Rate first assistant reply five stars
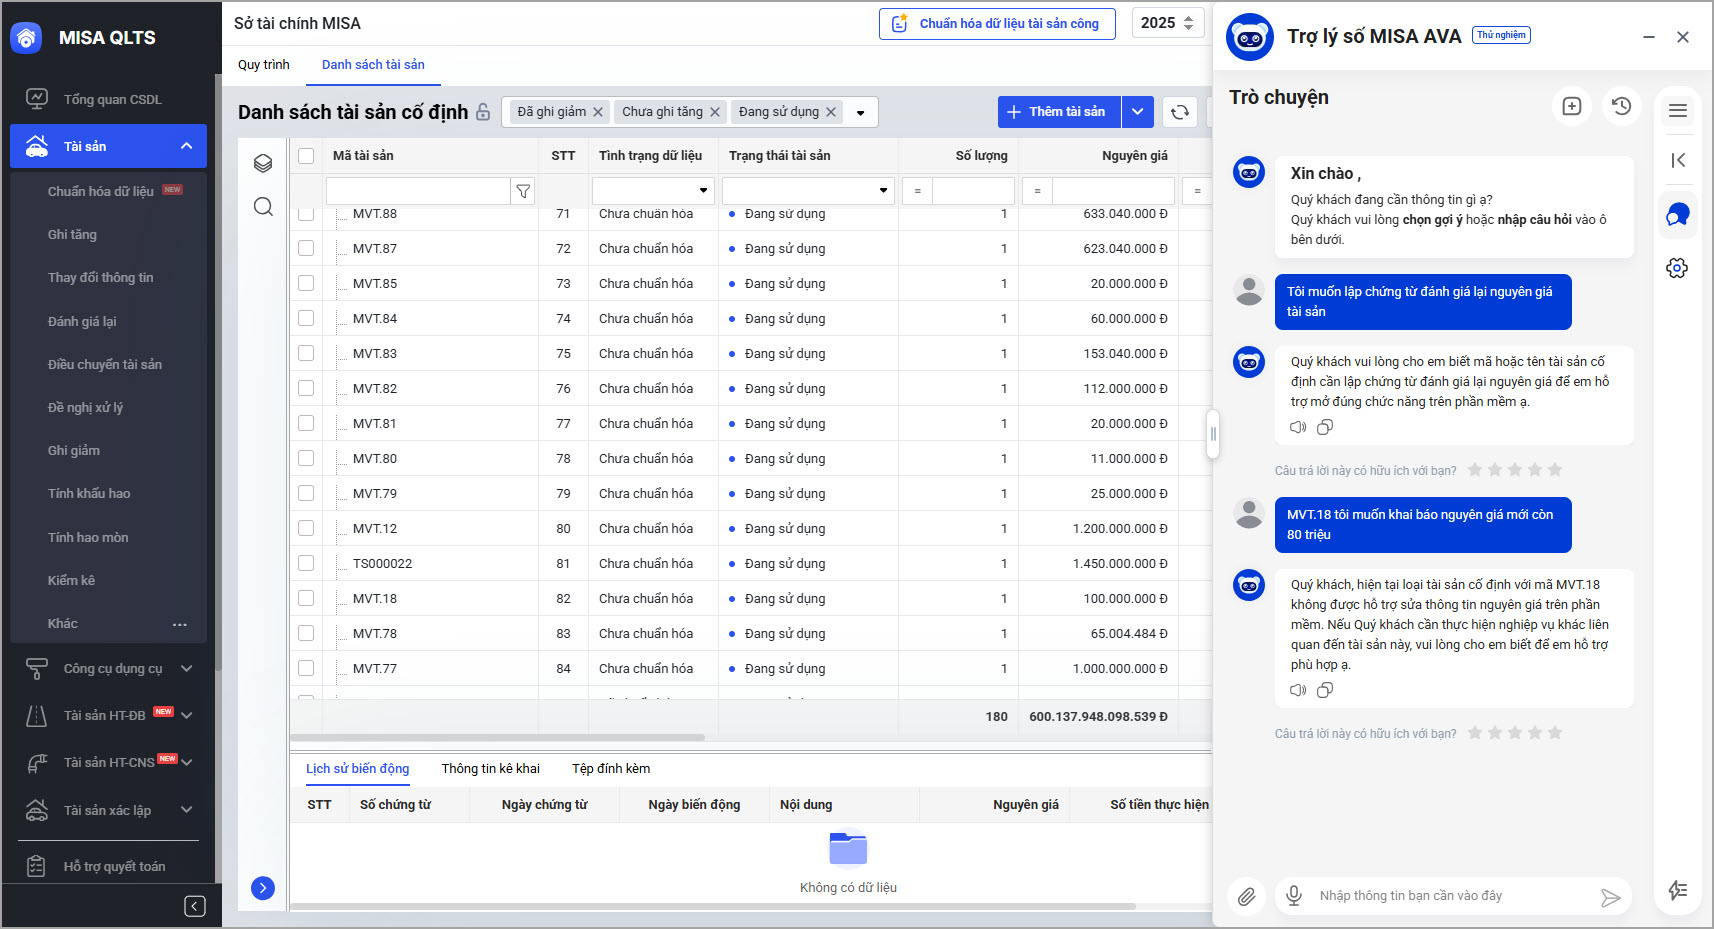 pos(1555,470)
